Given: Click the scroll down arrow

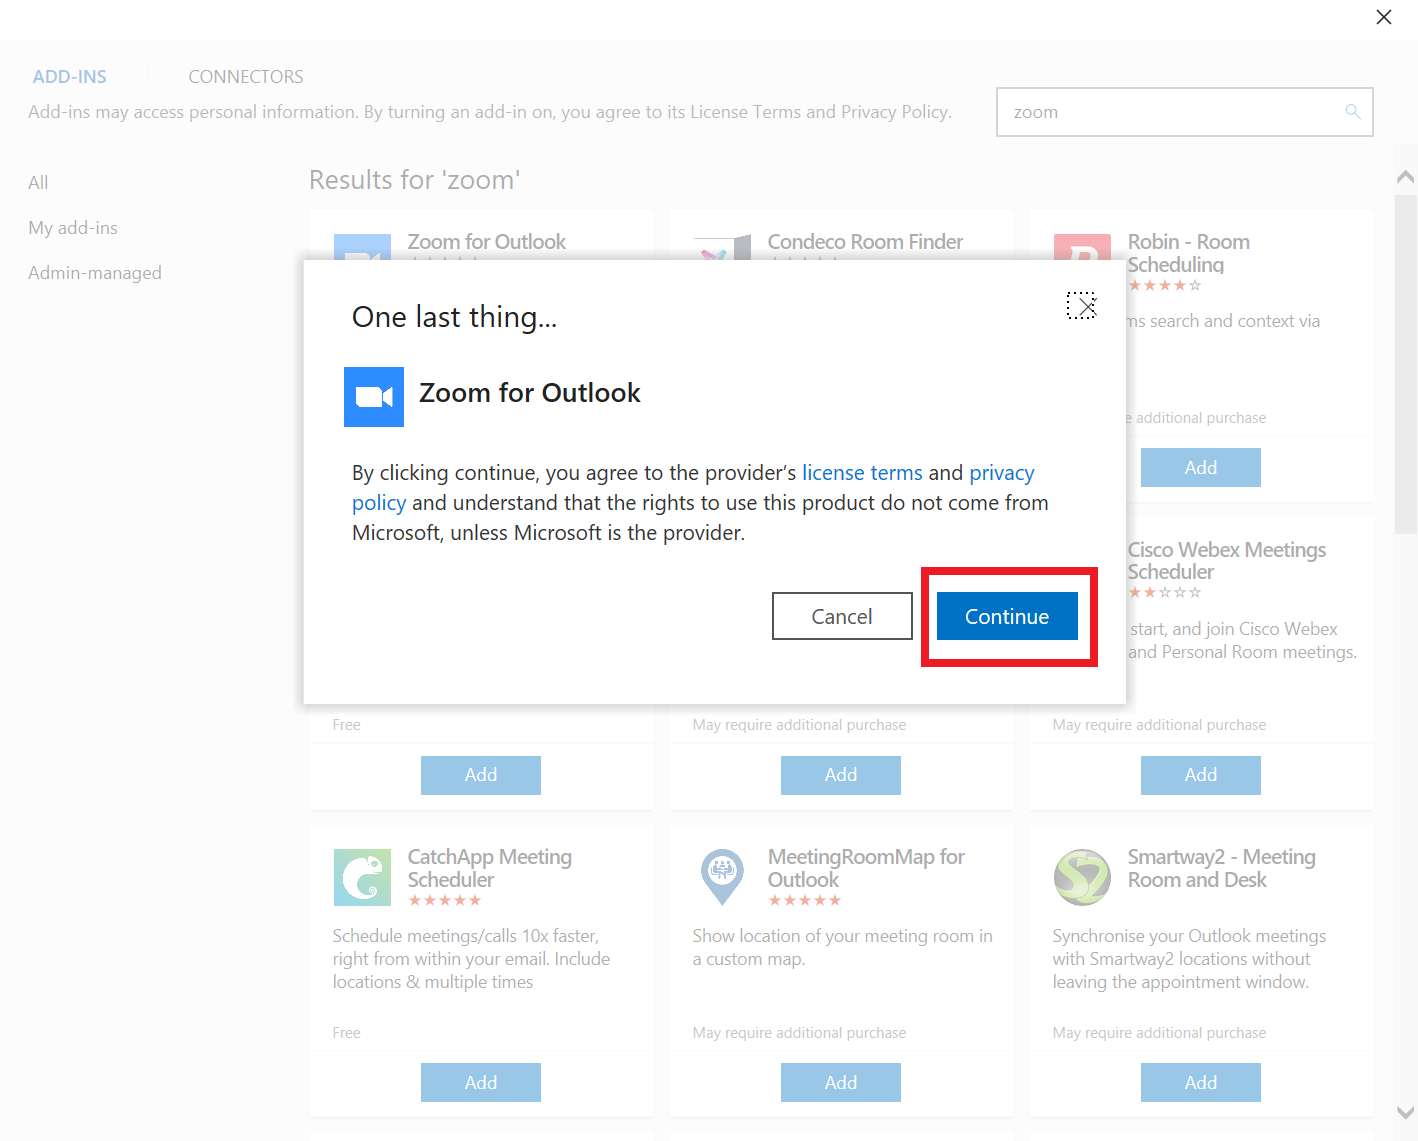Looking at the screenshot, I should 1405,1112.
